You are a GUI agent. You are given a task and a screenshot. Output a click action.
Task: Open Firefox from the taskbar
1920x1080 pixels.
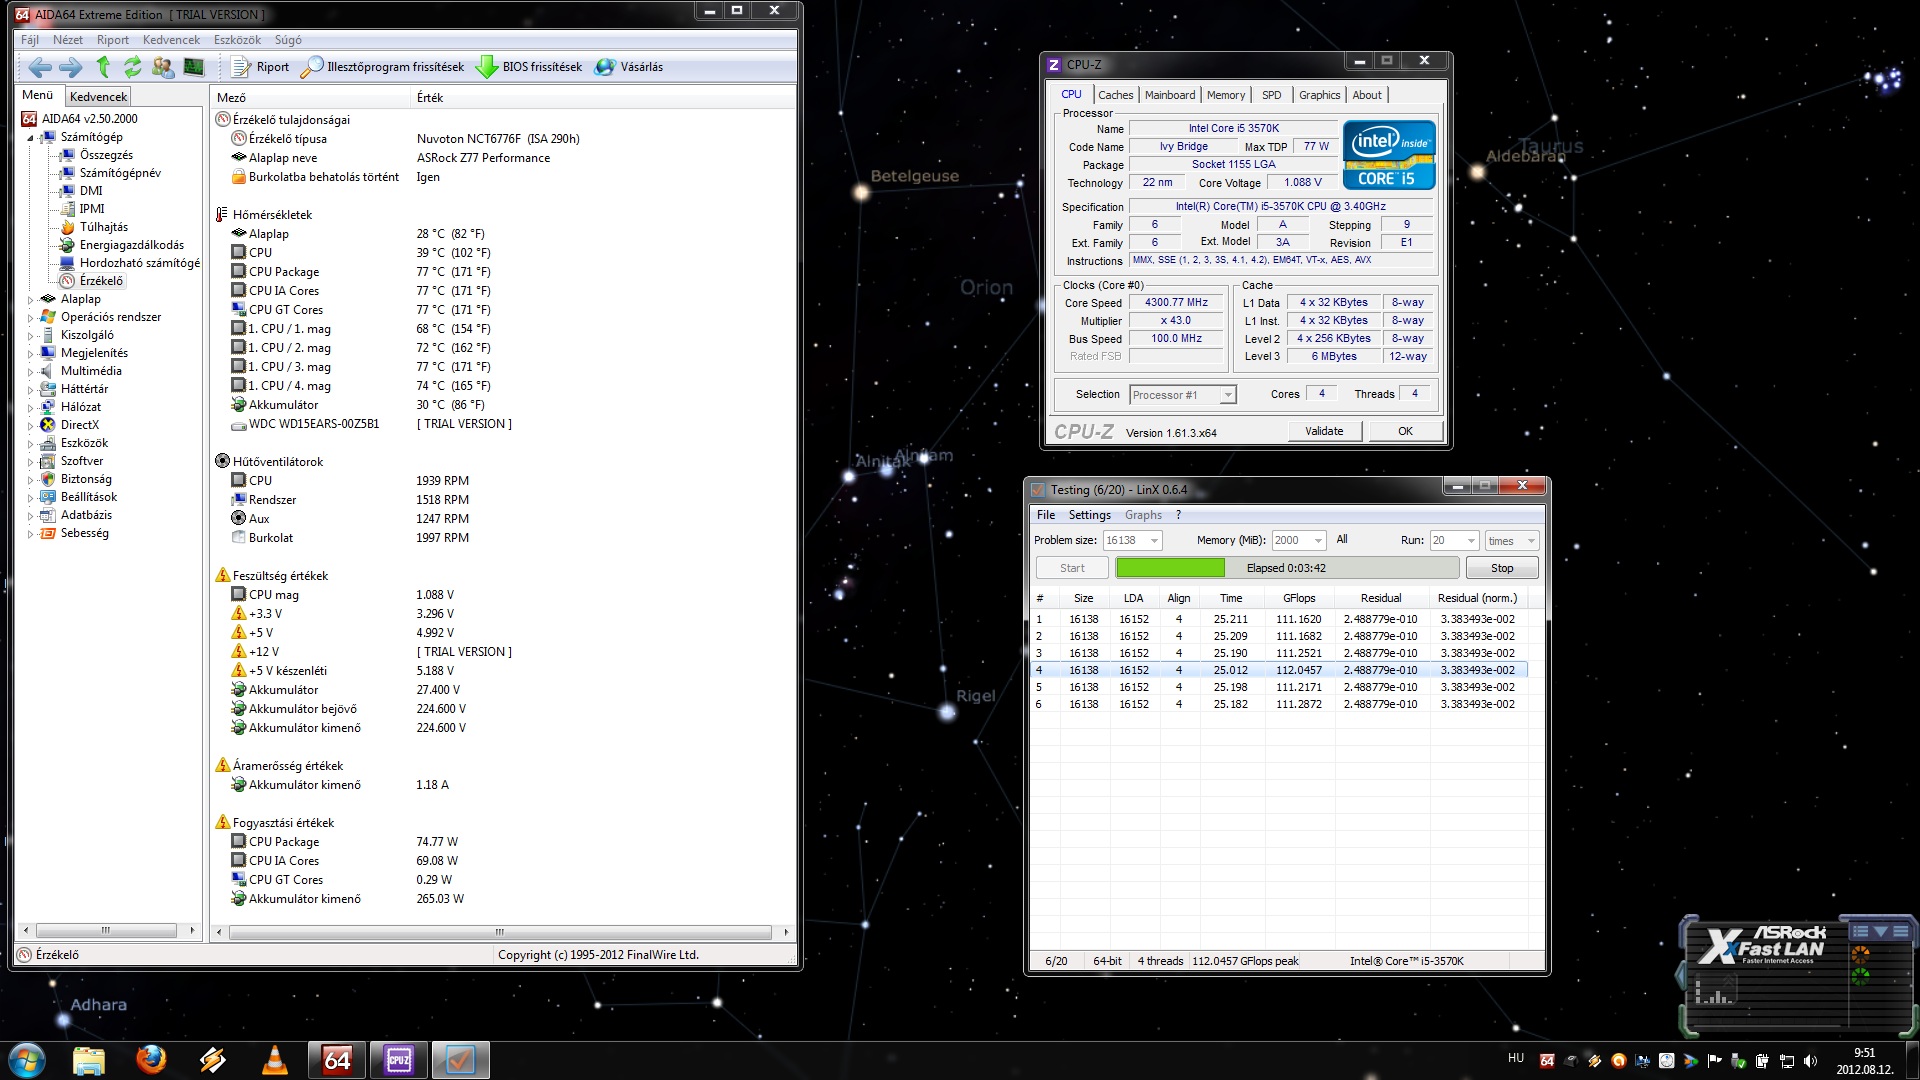[x=151, y=1059]
